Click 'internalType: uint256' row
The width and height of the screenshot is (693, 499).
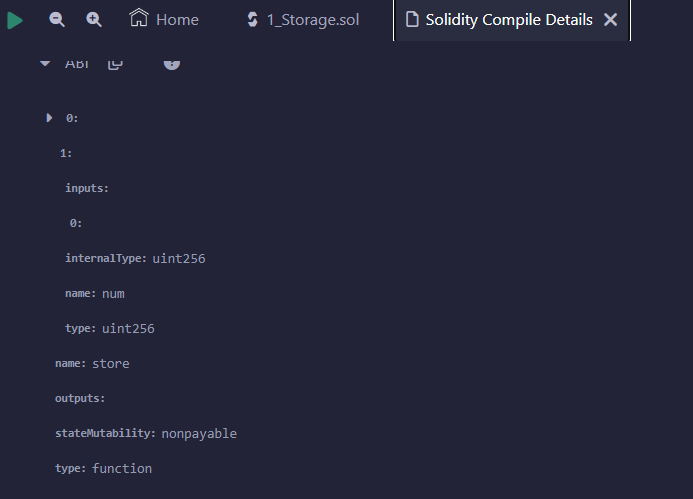[x=135, y=259]
